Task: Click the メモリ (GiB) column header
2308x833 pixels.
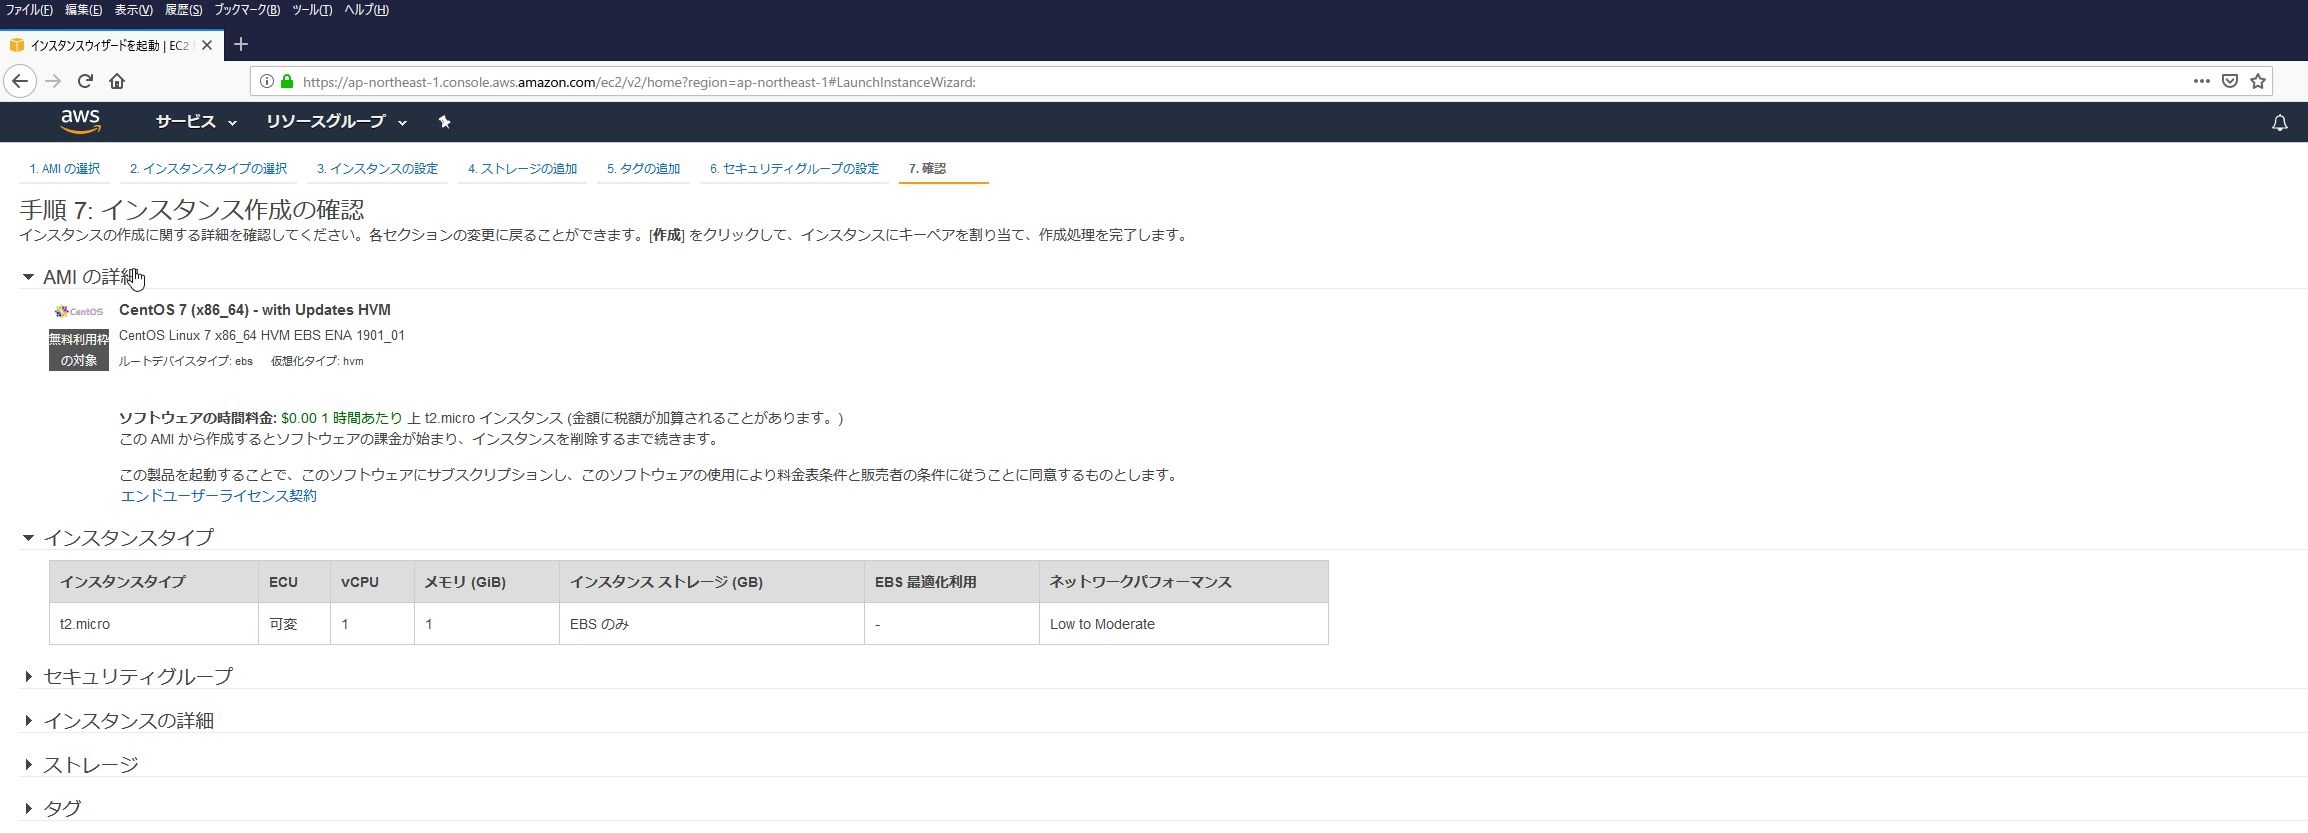Action: (487, 582)
